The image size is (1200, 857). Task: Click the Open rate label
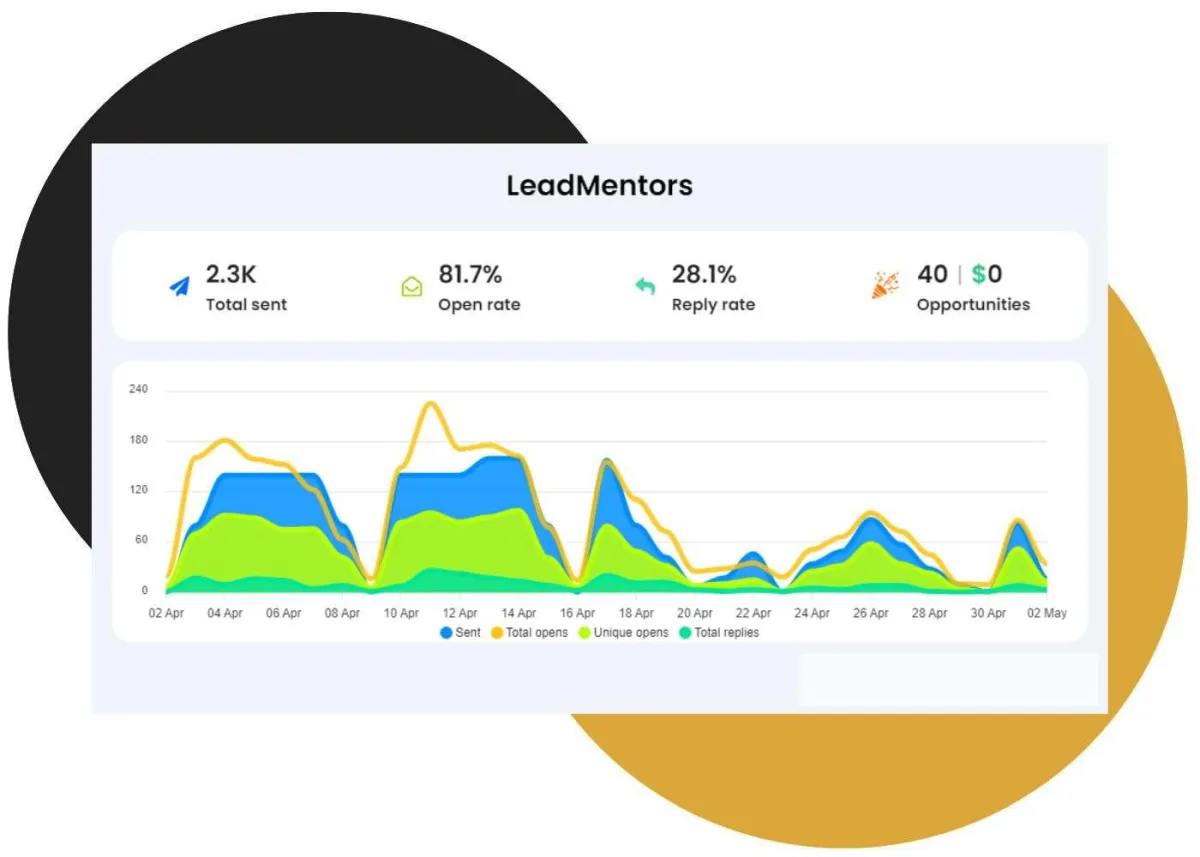tap(479, 305)
